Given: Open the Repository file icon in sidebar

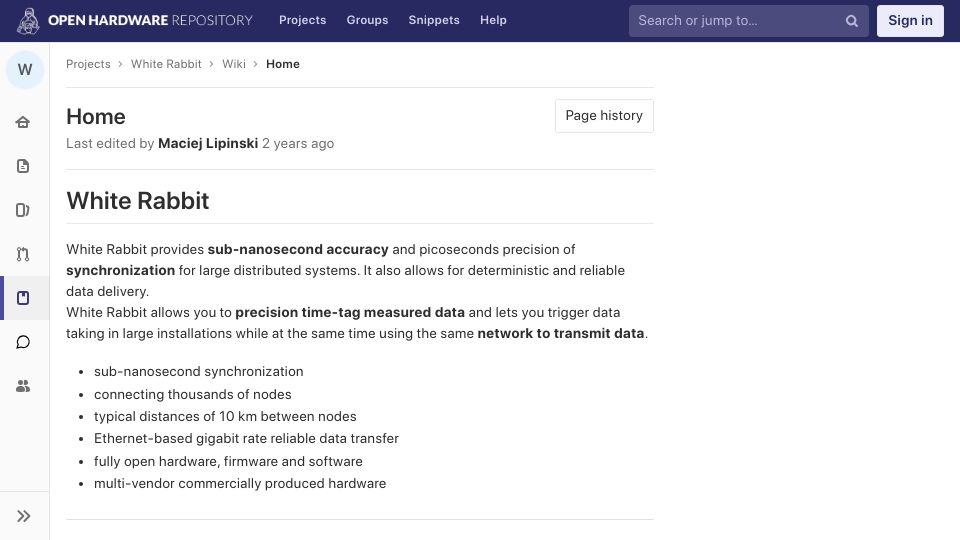Looking at the screenshot, I should coord(23,166).
